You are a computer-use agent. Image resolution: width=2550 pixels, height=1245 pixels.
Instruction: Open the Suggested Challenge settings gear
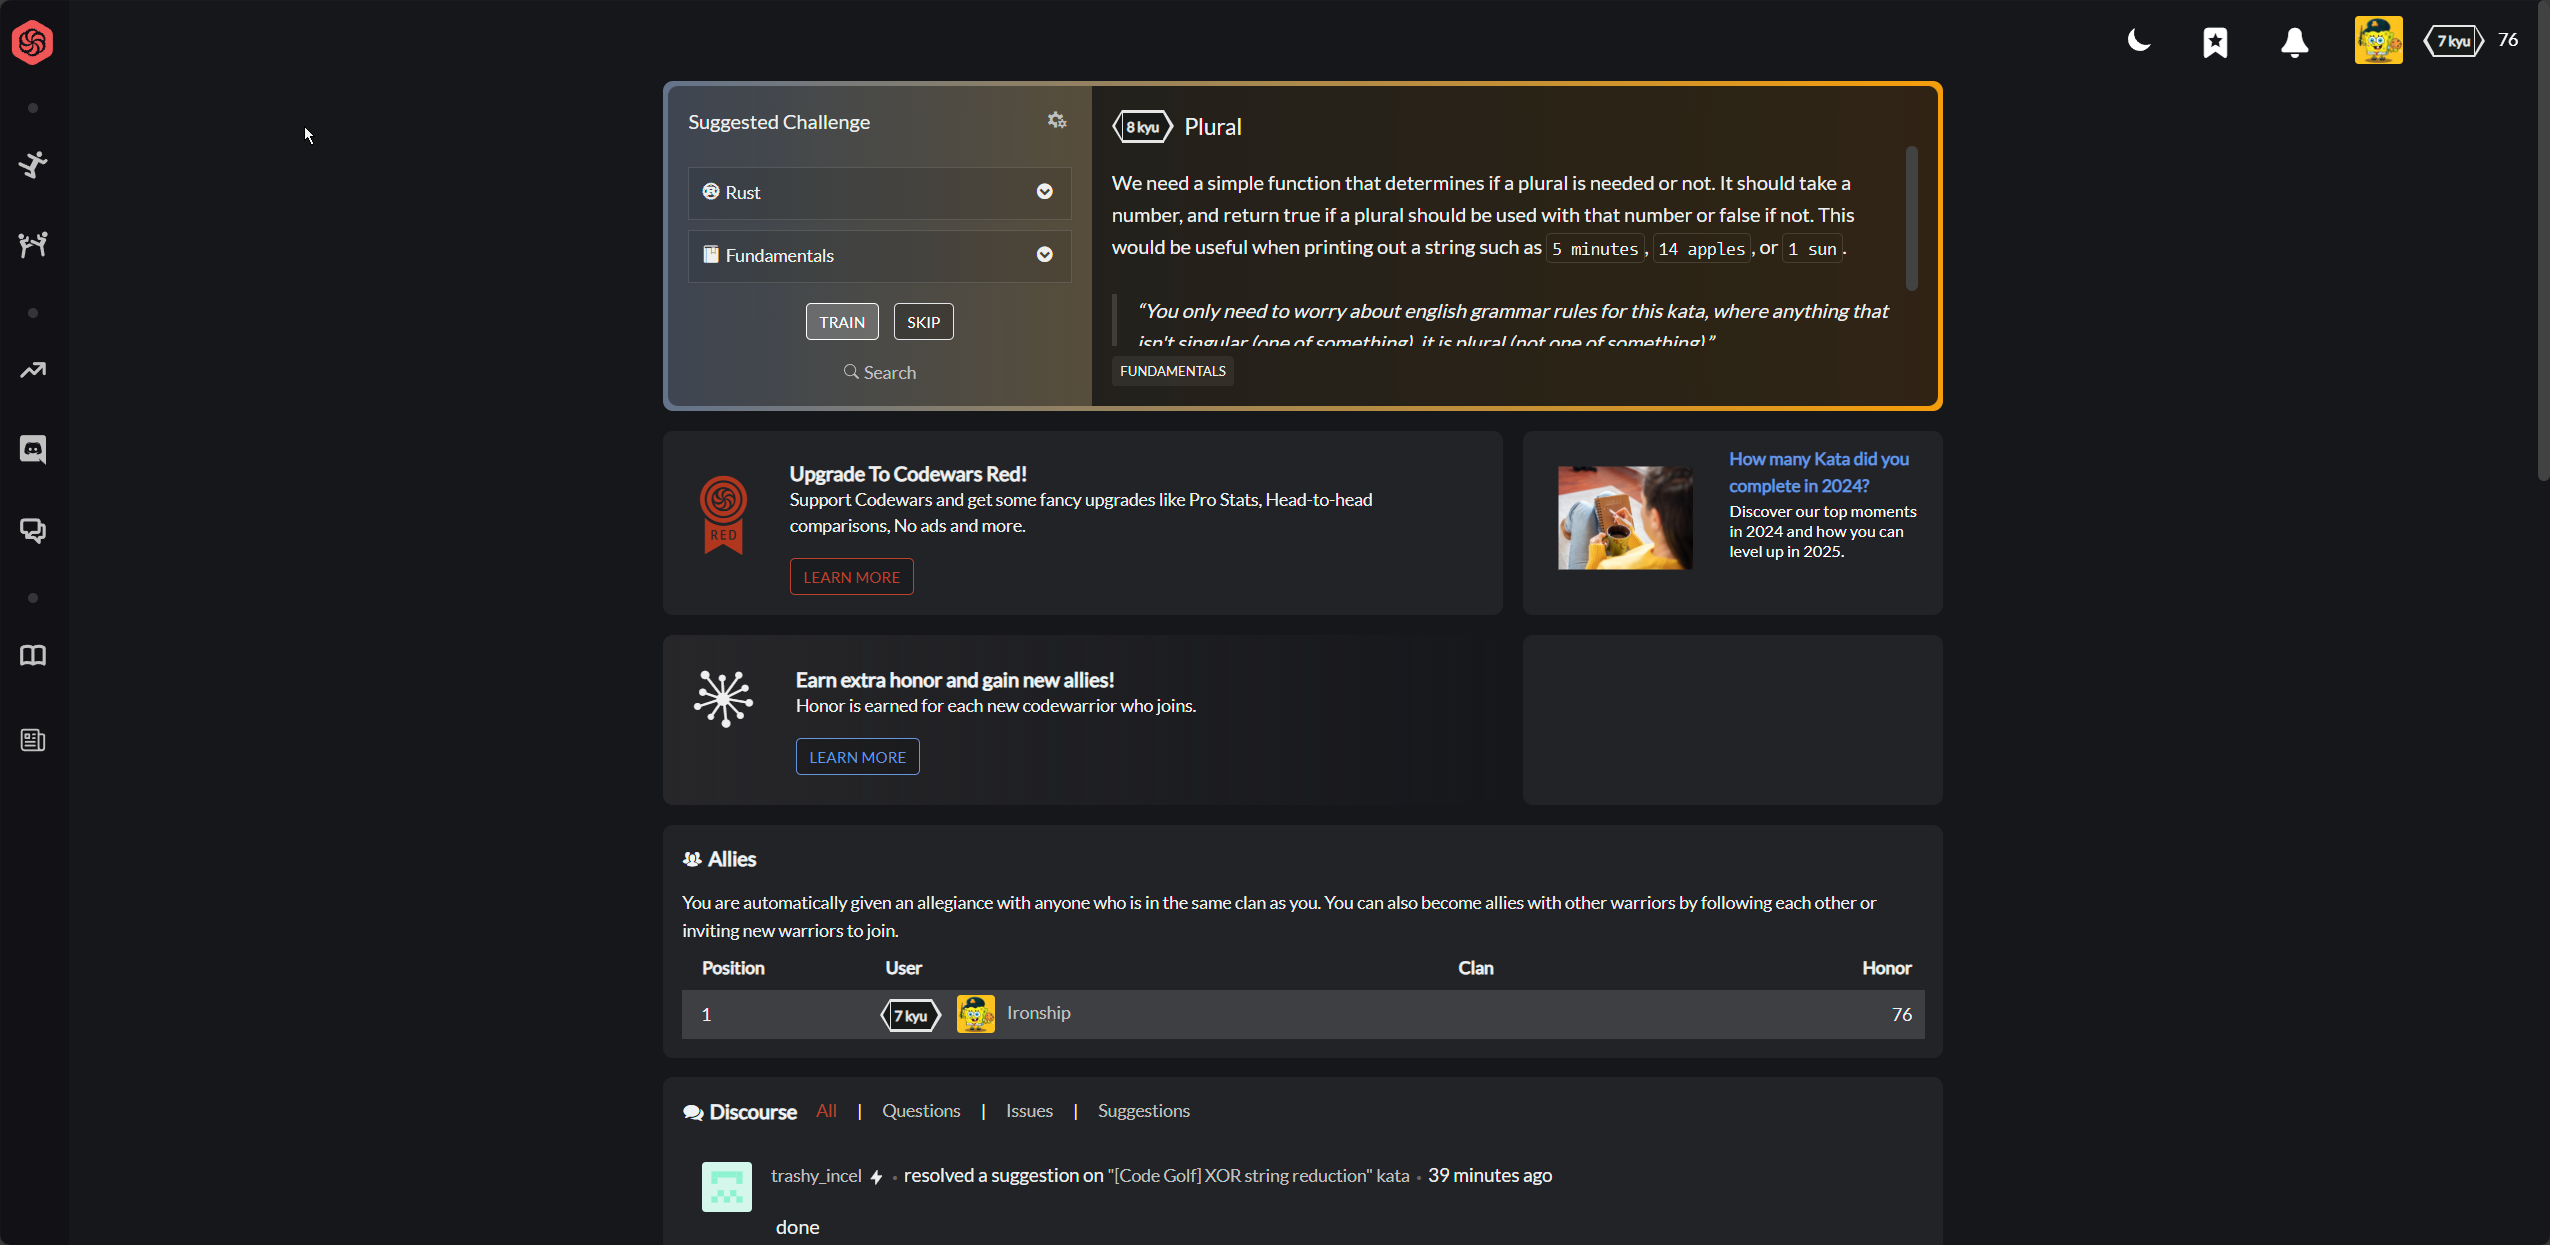pyautogui.click(x=1057, y=120)
